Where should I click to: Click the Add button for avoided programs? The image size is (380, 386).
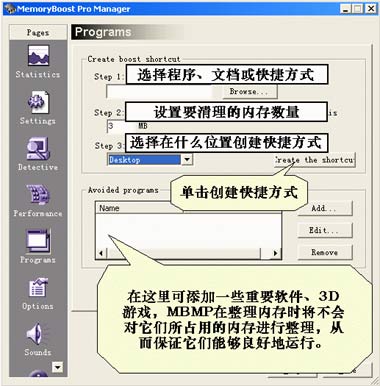325,208
